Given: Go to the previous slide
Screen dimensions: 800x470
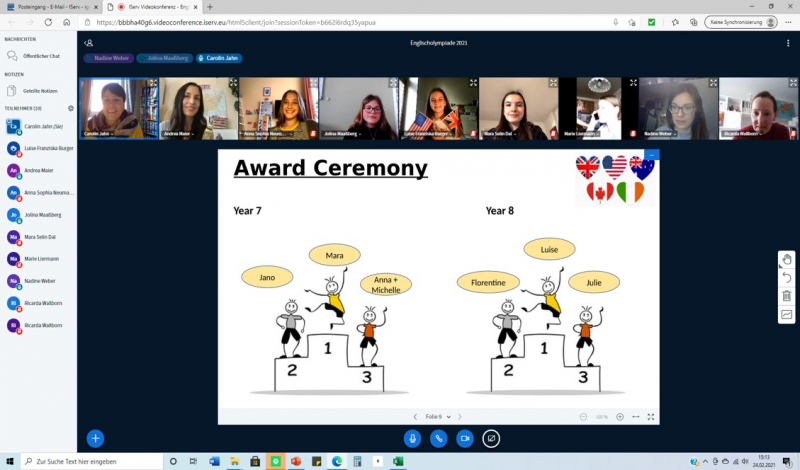Looking at the screenshot, I should click(416, 416).
